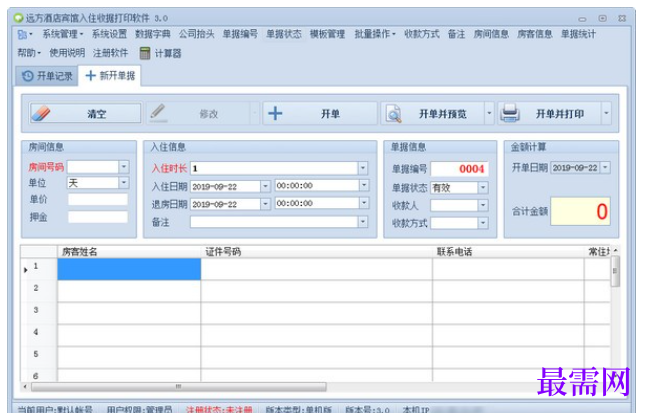
Task: Open 公司抬头 menu item
Action: coord(196,34)
